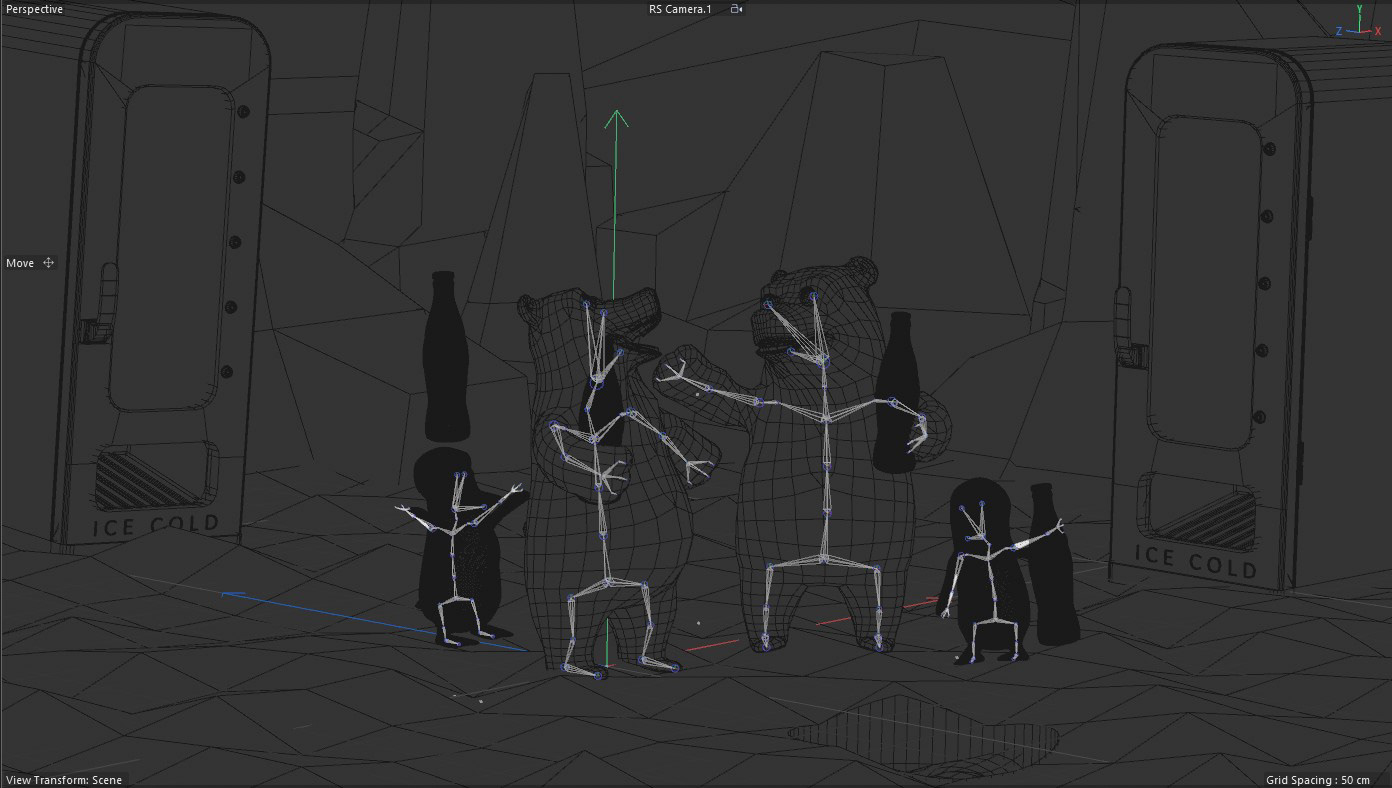
Task: Click the green Y-axis arrow handle tip
Action: (x=616, y=119)
